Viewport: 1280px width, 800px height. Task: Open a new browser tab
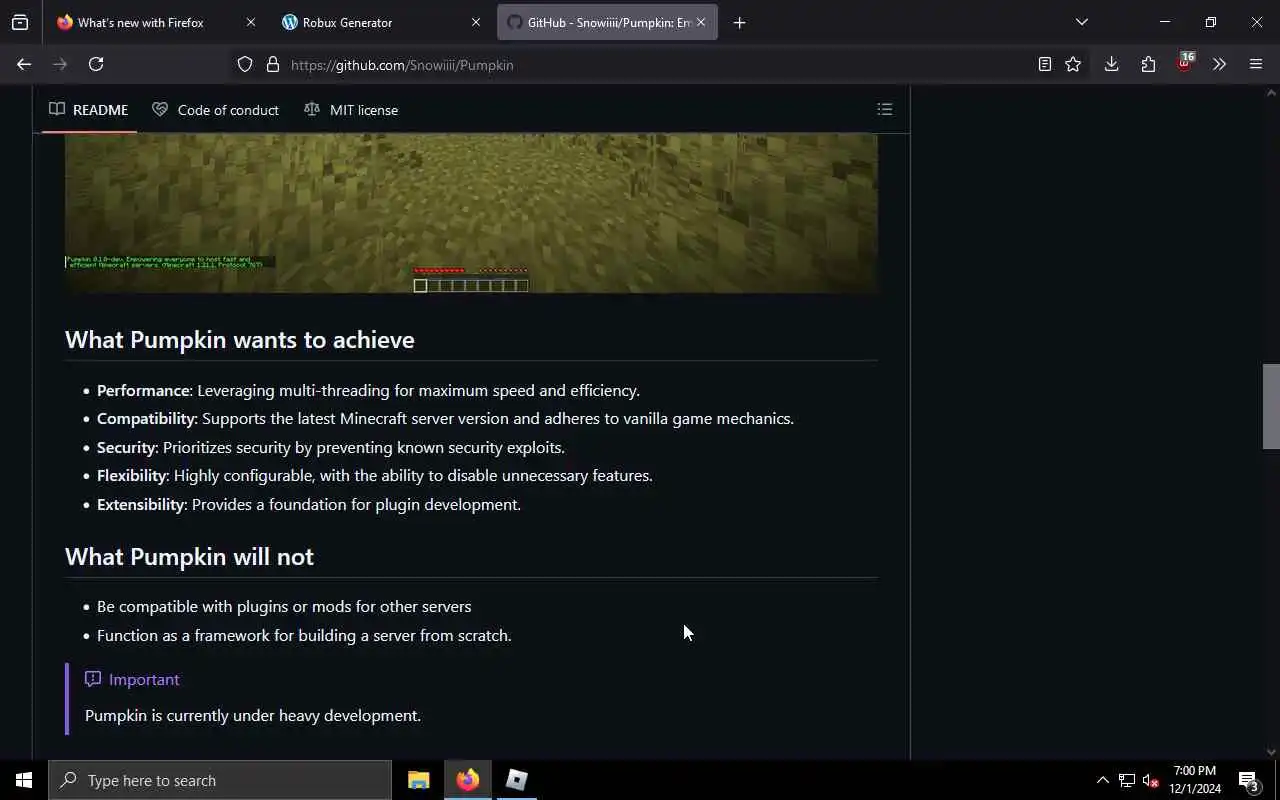739,22
